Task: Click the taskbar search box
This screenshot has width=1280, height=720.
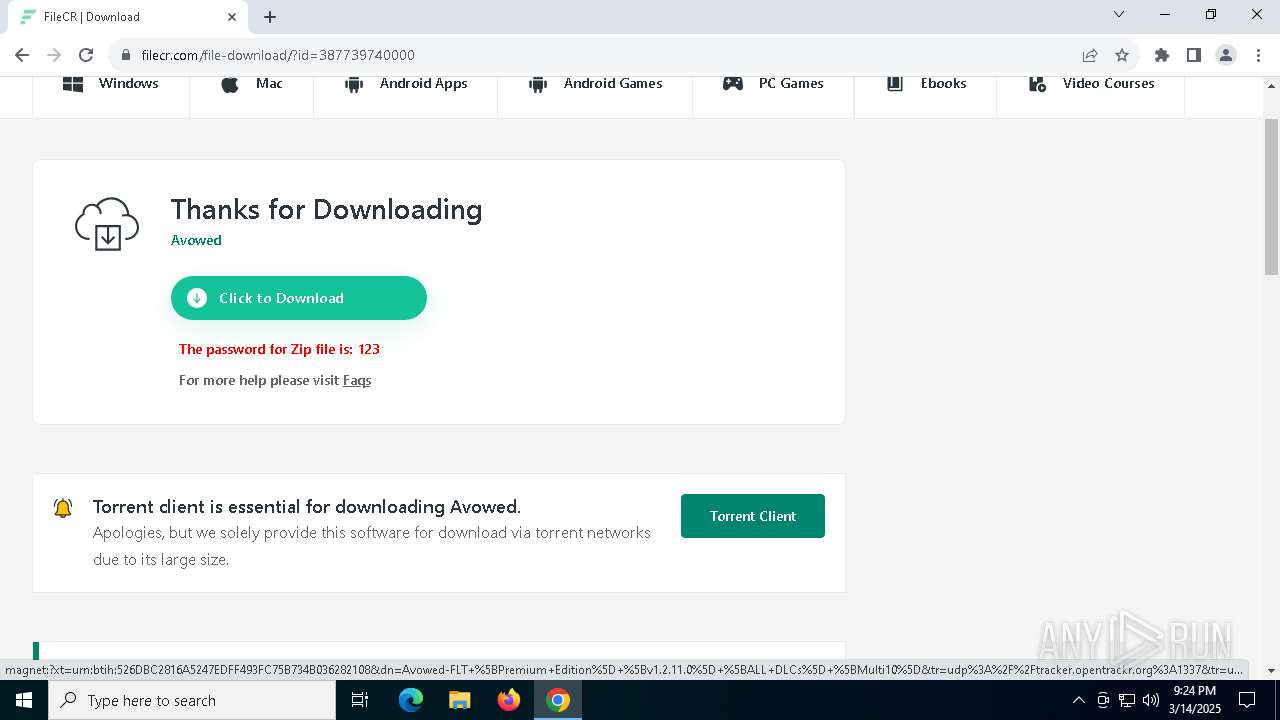Action: point(192,700)
